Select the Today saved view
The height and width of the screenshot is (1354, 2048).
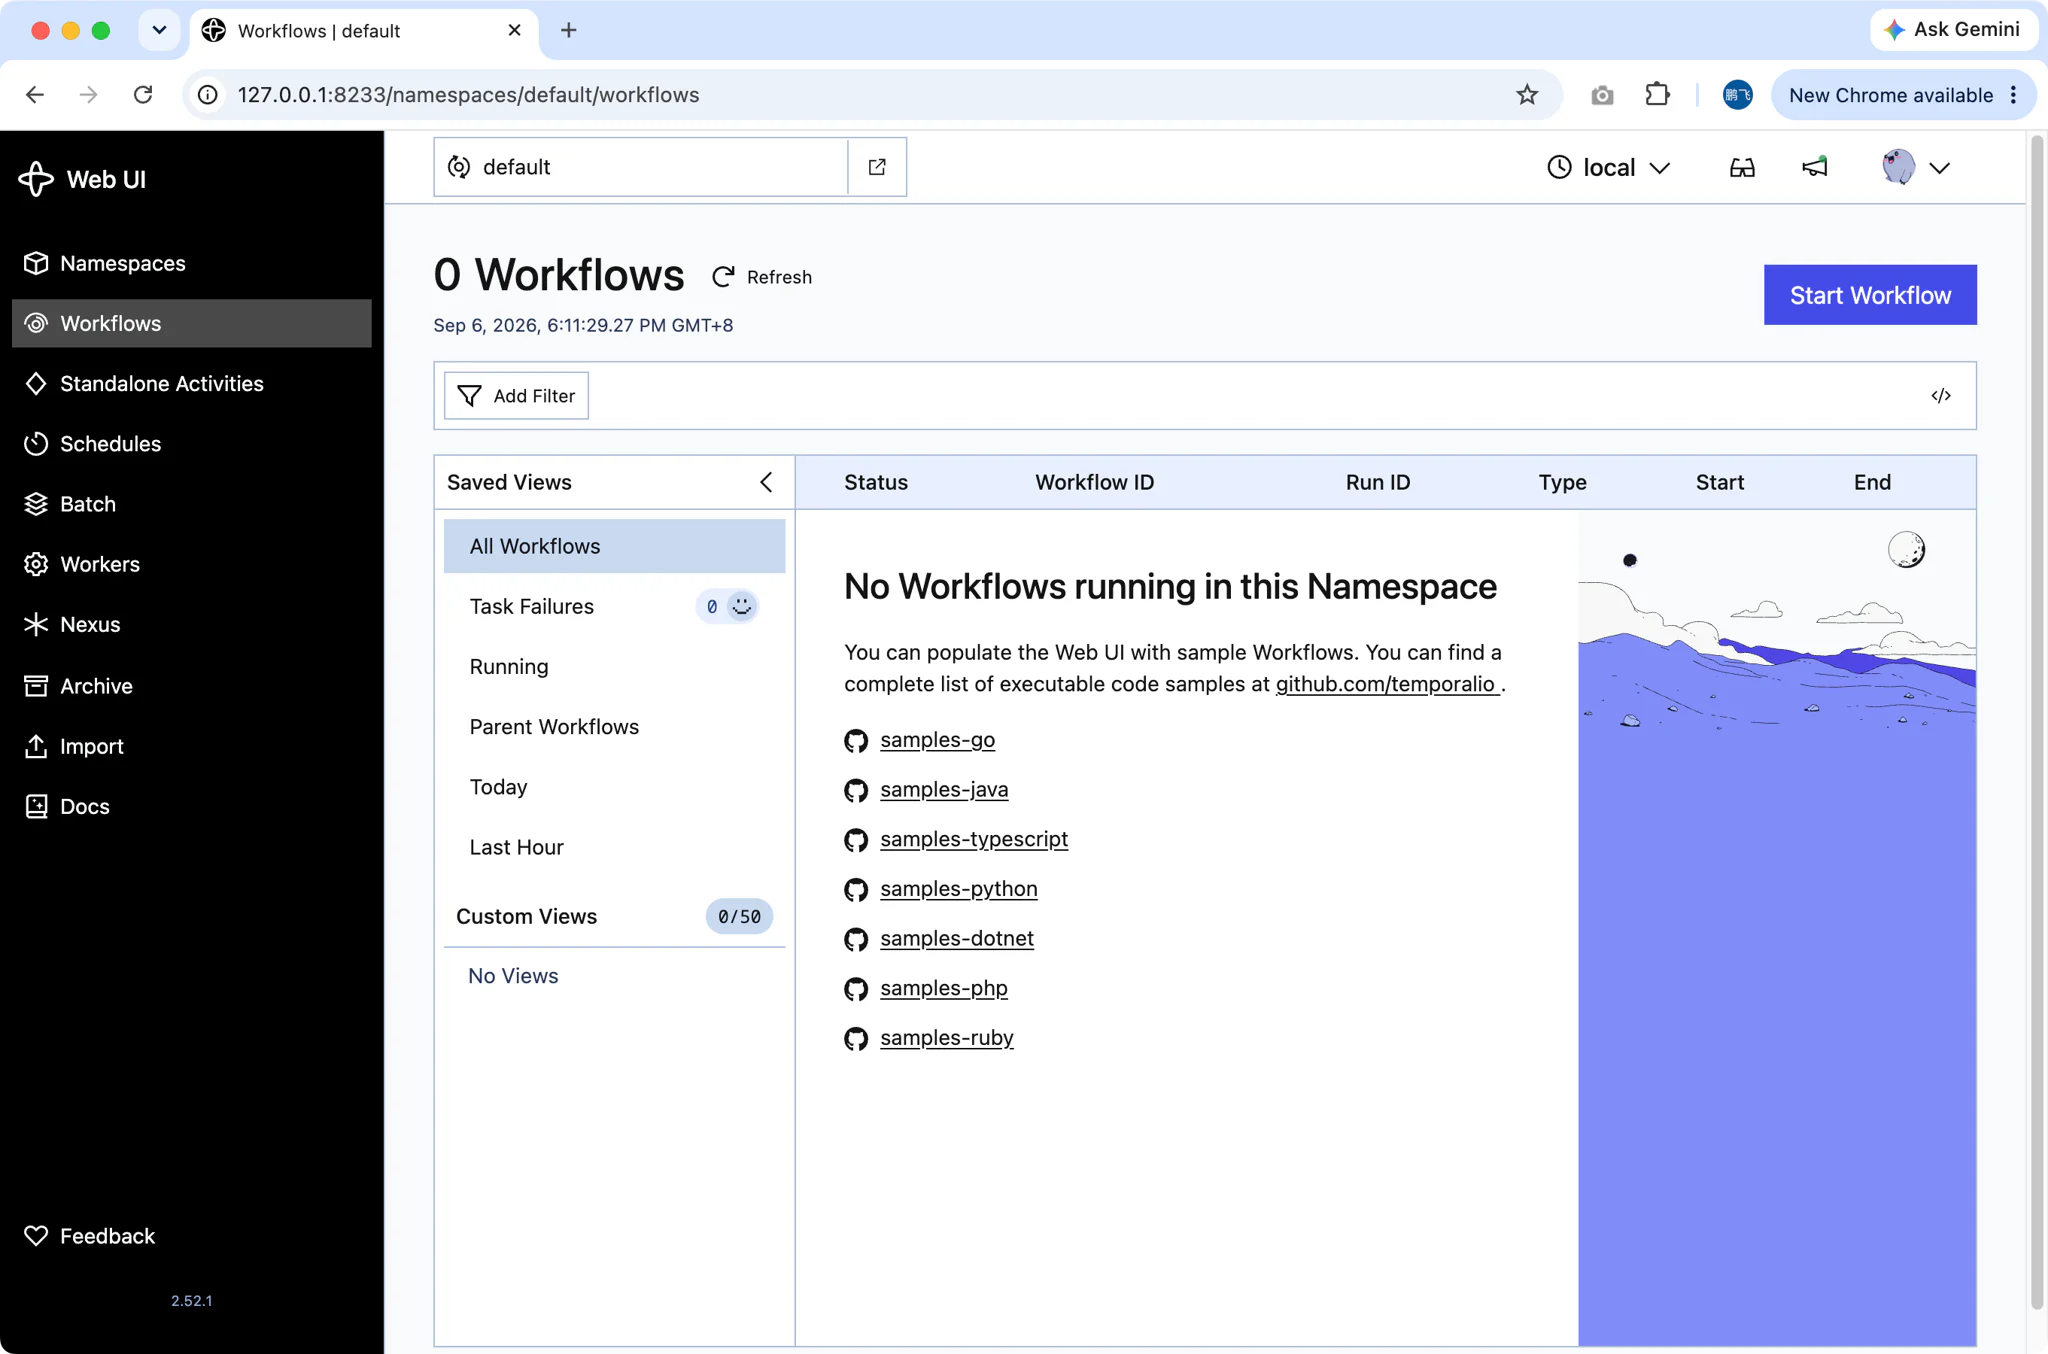click(x=614, y=787)
